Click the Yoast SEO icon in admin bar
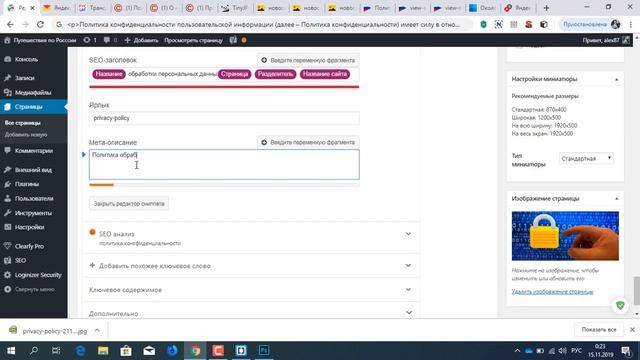This screenshot has height=360, width=640. coord(233,40)
